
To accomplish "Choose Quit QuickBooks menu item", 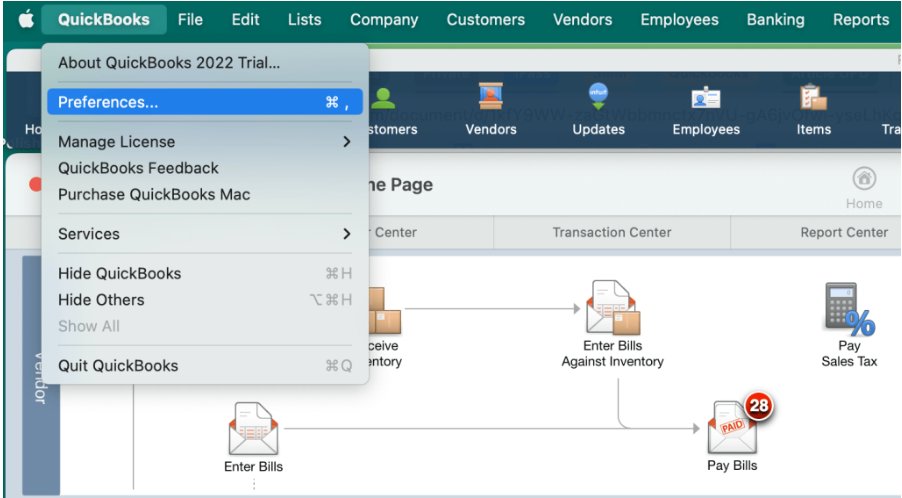I will [x=205, y=365].
